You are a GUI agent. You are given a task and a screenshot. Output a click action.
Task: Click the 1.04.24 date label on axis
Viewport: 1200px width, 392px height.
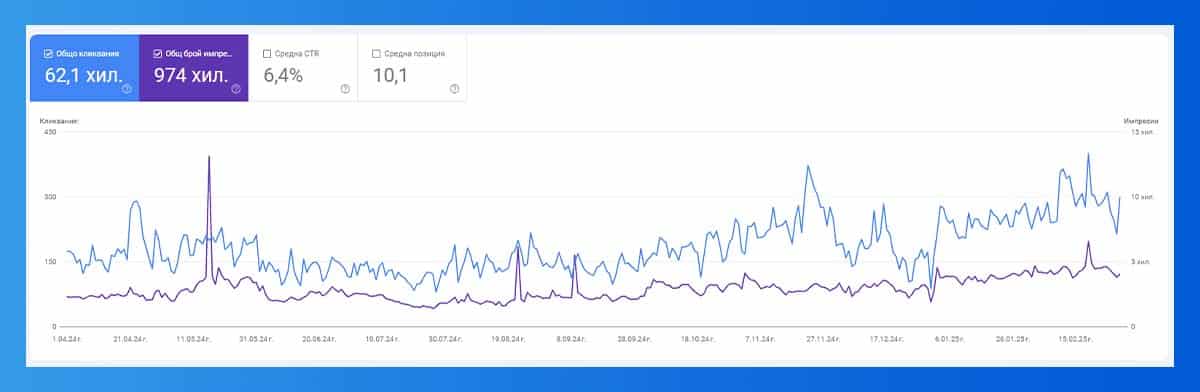65,339
